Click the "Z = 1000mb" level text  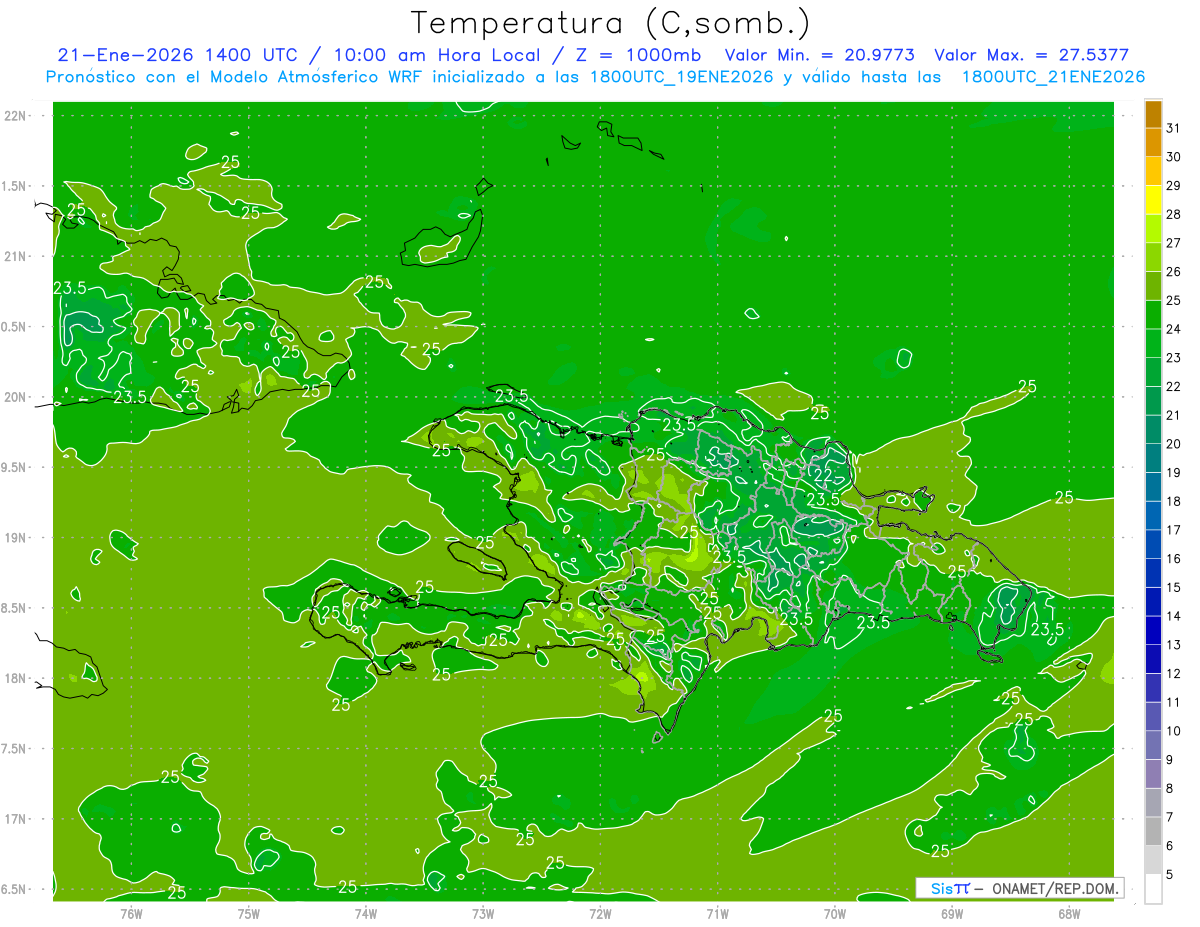click(638, 55)
